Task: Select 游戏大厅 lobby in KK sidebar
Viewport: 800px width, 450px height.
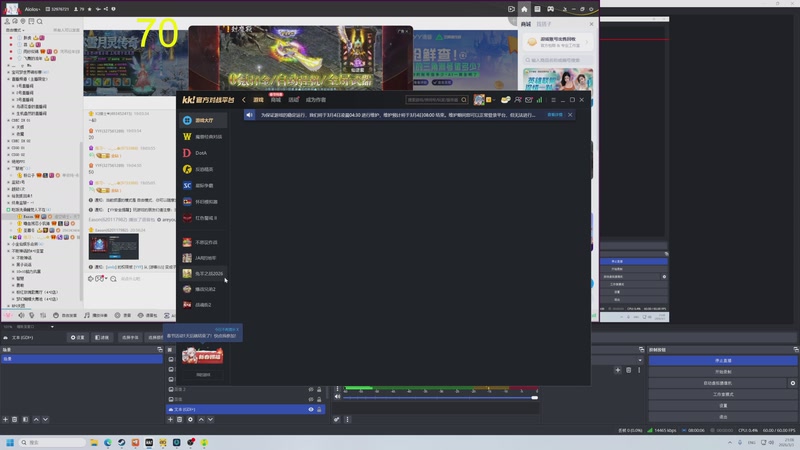Action: [203, 120]
